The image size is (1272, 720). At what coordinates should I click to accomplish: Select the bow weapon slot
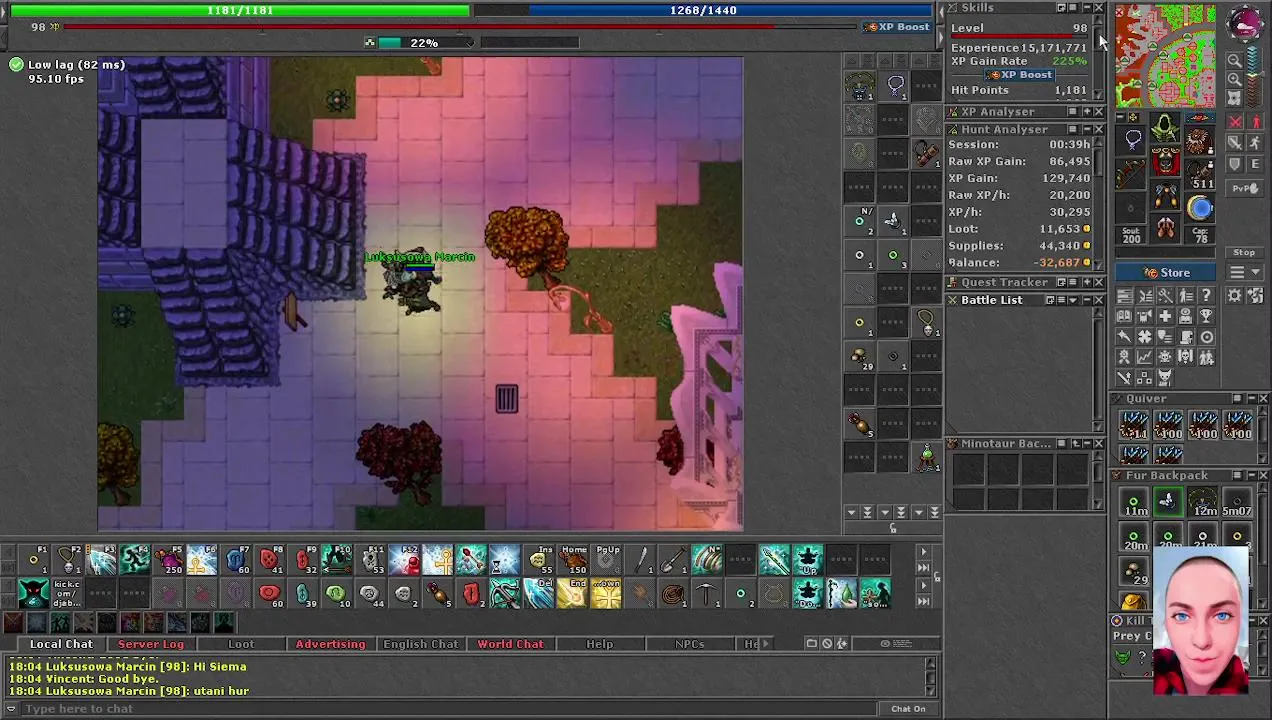pyautogui.click(x=1129, y=172)
